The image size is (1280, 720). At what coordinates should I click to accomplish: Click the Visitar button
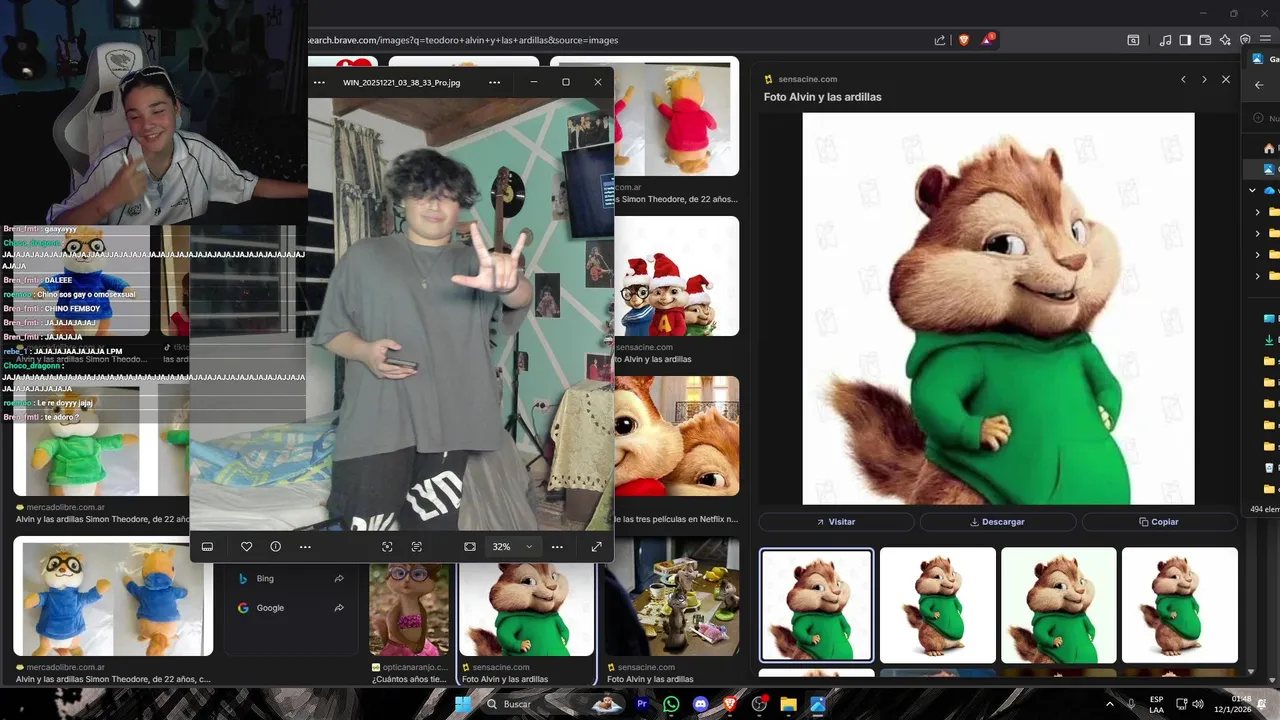(836, 522)
